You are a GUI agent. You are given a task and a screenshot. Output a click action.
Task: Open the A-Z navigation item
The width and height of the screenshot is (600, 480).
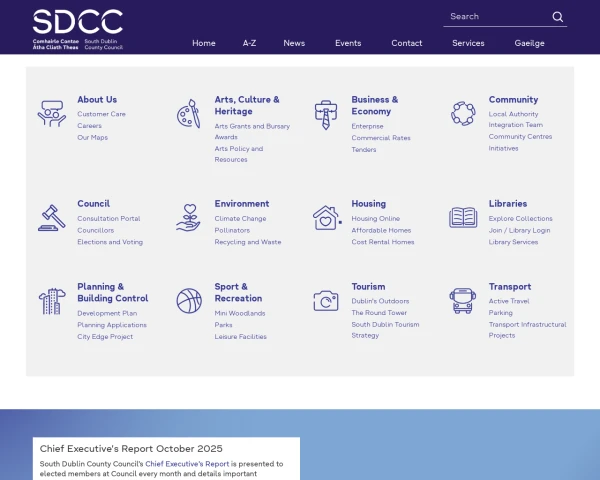click(x=249, y=43)
